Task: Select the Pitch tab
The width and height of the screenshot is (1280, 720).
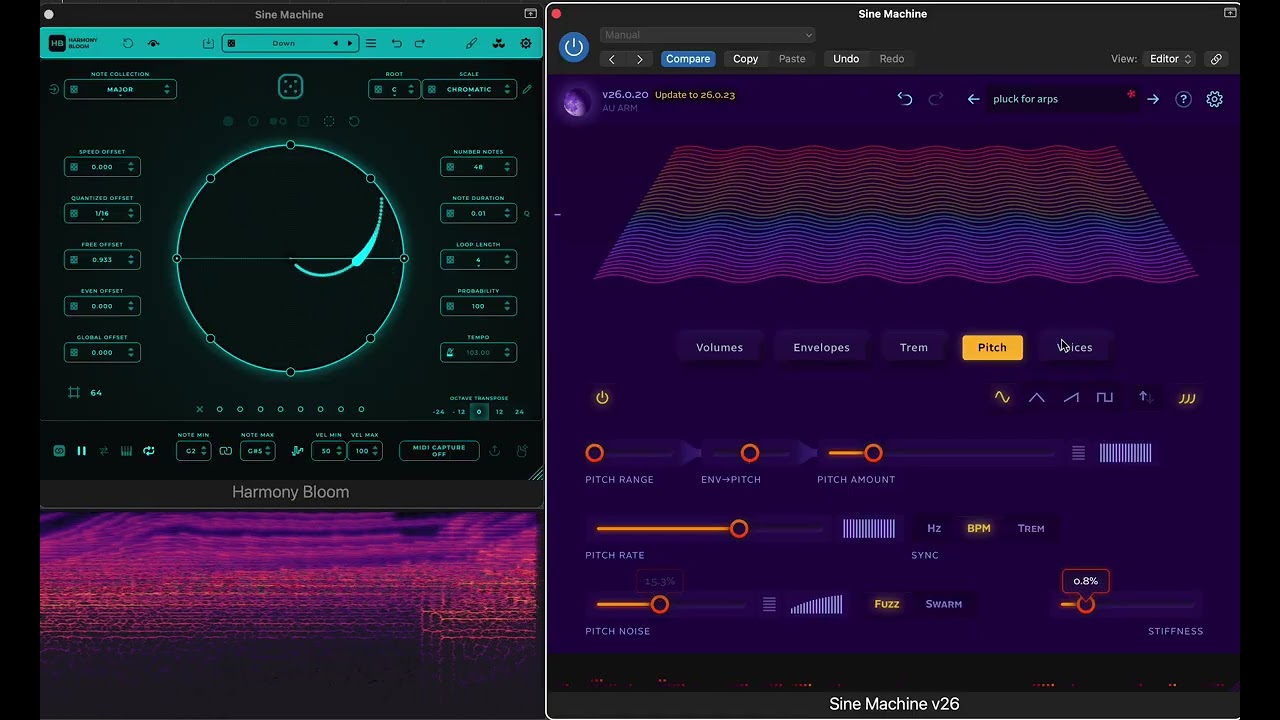Action: click(992, 347)
